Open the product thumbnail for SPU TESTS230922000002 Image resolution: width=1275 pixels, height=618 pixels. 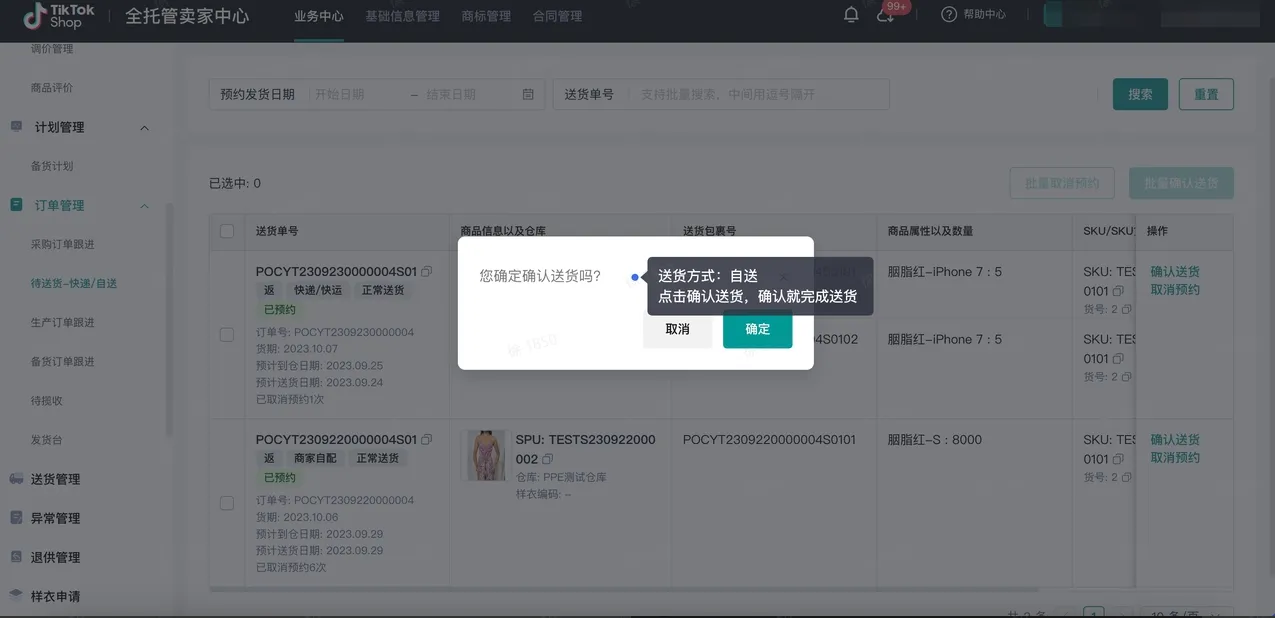pyautogui.click(x=487, y=455)
